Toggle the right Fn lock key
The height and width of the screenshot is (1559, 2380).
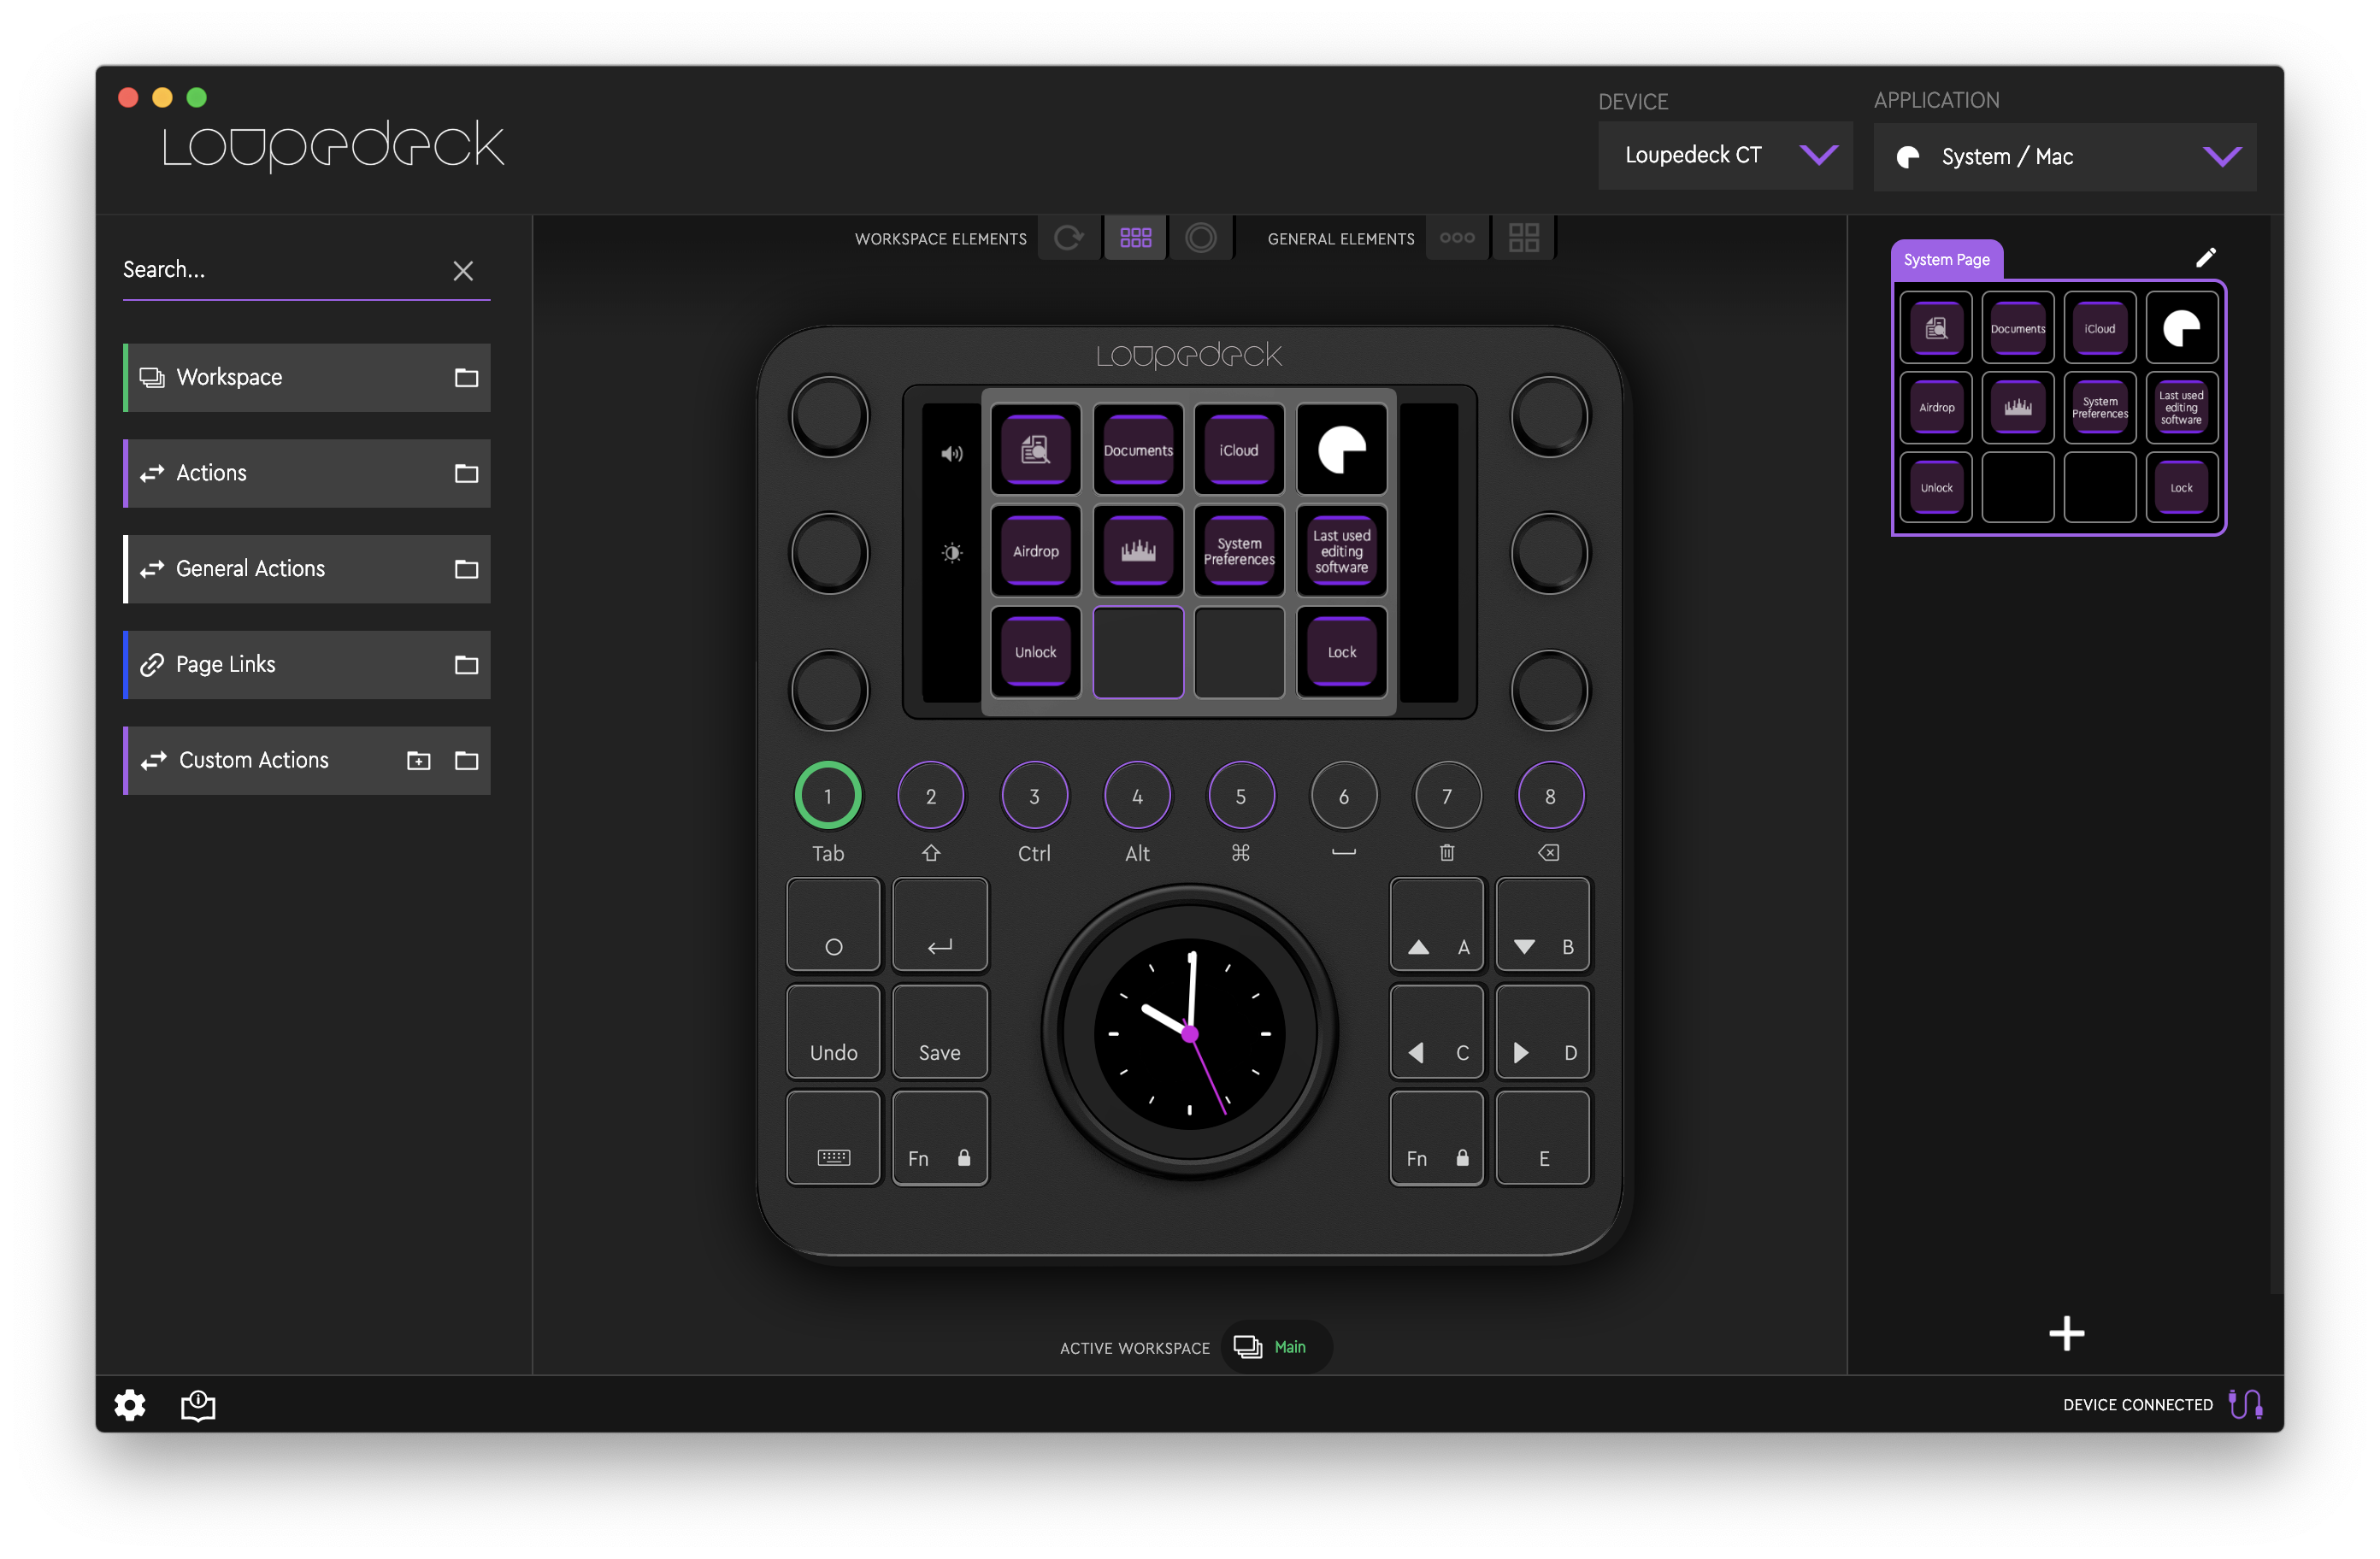coord(1436,1139)
